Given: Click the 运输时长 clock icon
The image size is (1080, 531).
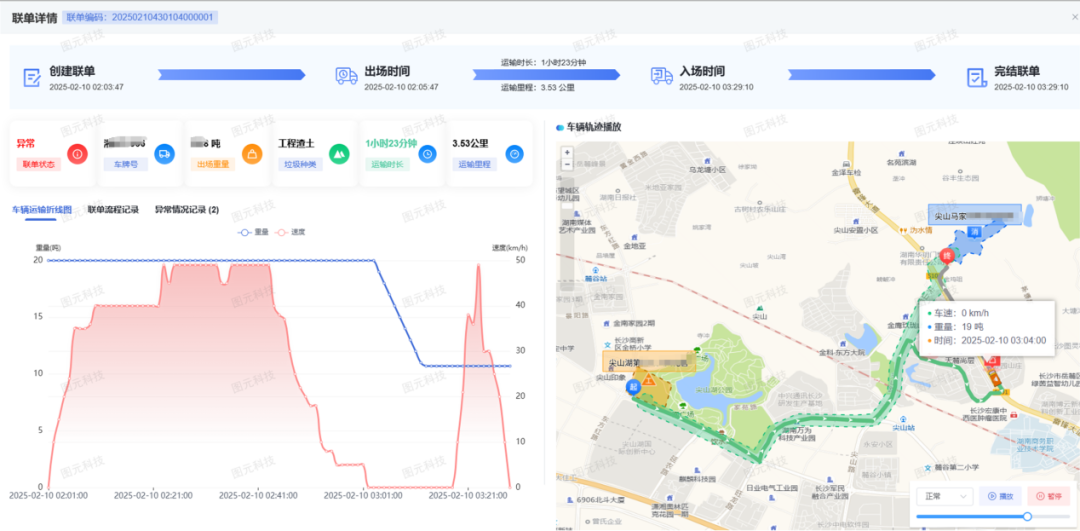Looking at the screenshot, I should pyautogui.click(x=427, y=154).
